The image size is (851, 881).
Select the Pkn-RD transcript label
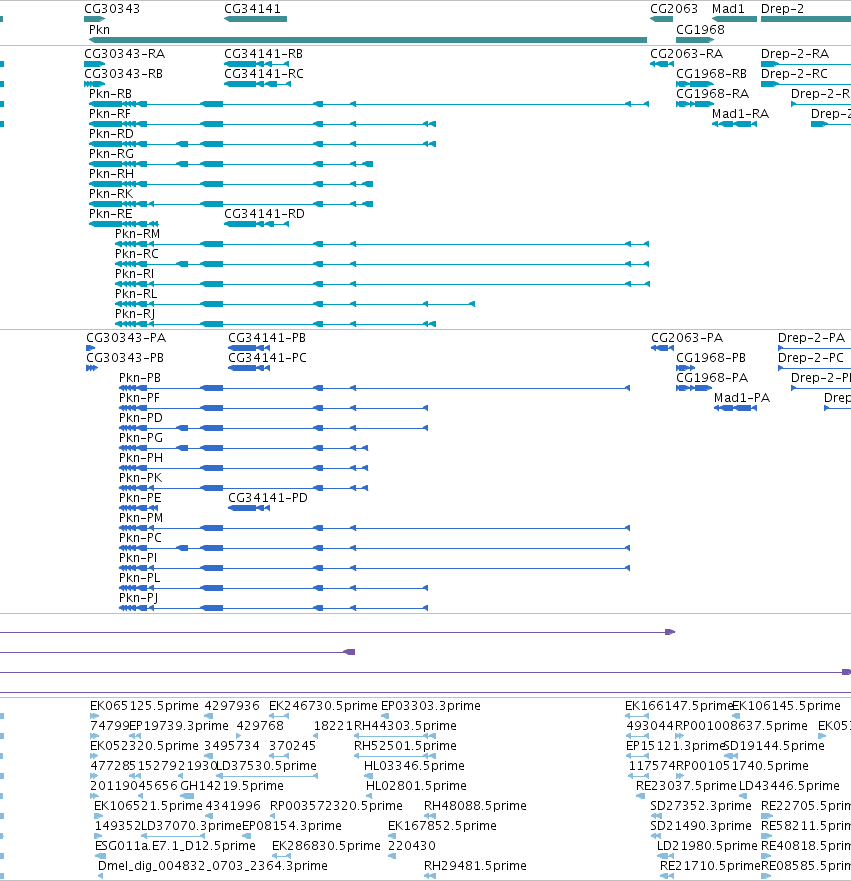(111, 134)
